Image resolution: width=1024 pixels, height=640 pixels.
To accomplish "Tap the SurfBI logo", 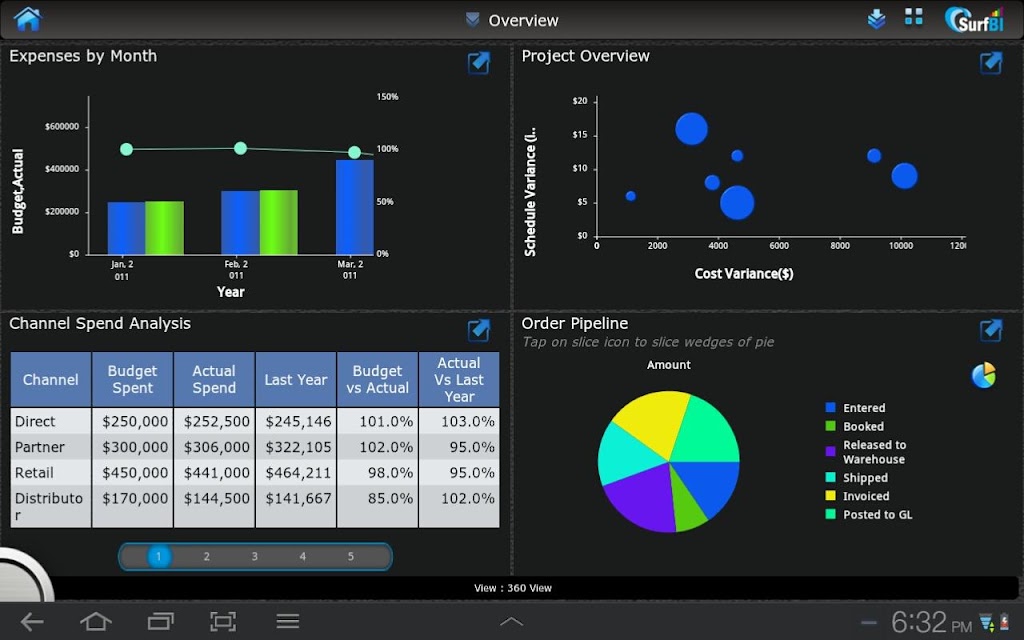I will pyautogui.click(x=974, y=20).
